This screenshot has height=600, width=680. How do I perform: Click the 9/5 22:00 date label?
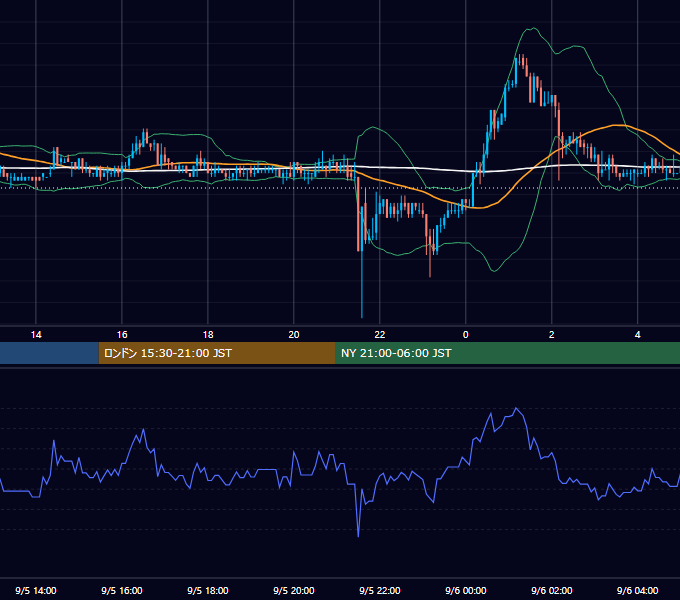pyautogui.click(x=379, y=590)
